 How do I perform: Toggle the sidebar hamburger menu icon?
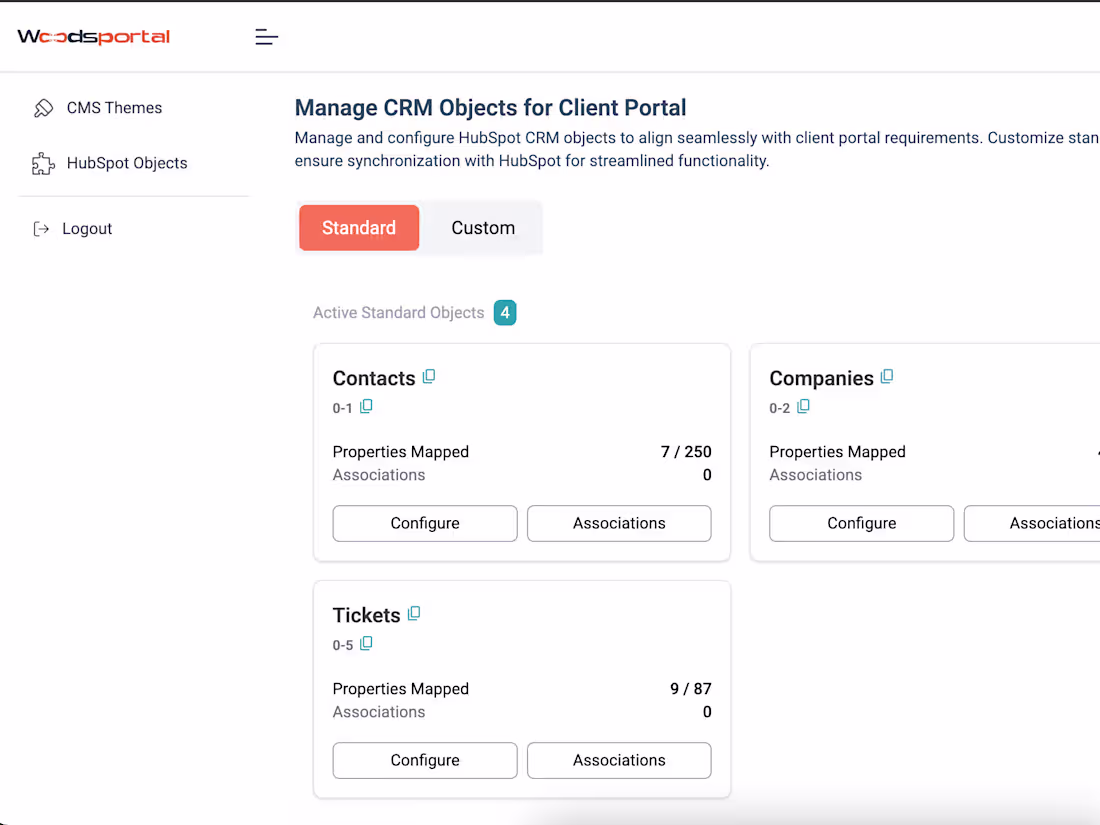pyautogui.click(x=267, y=36)
